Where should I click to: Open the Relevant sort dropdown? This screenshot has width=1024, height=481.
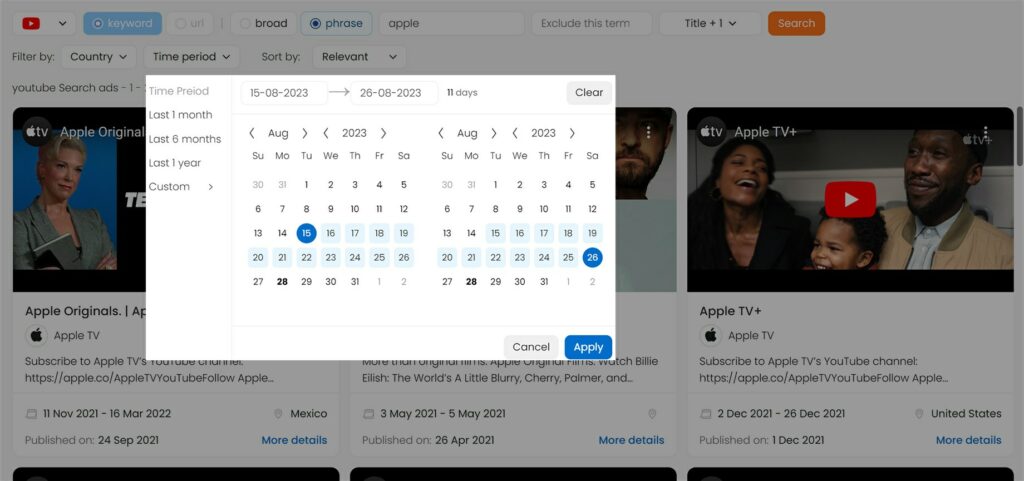point(359,57)
